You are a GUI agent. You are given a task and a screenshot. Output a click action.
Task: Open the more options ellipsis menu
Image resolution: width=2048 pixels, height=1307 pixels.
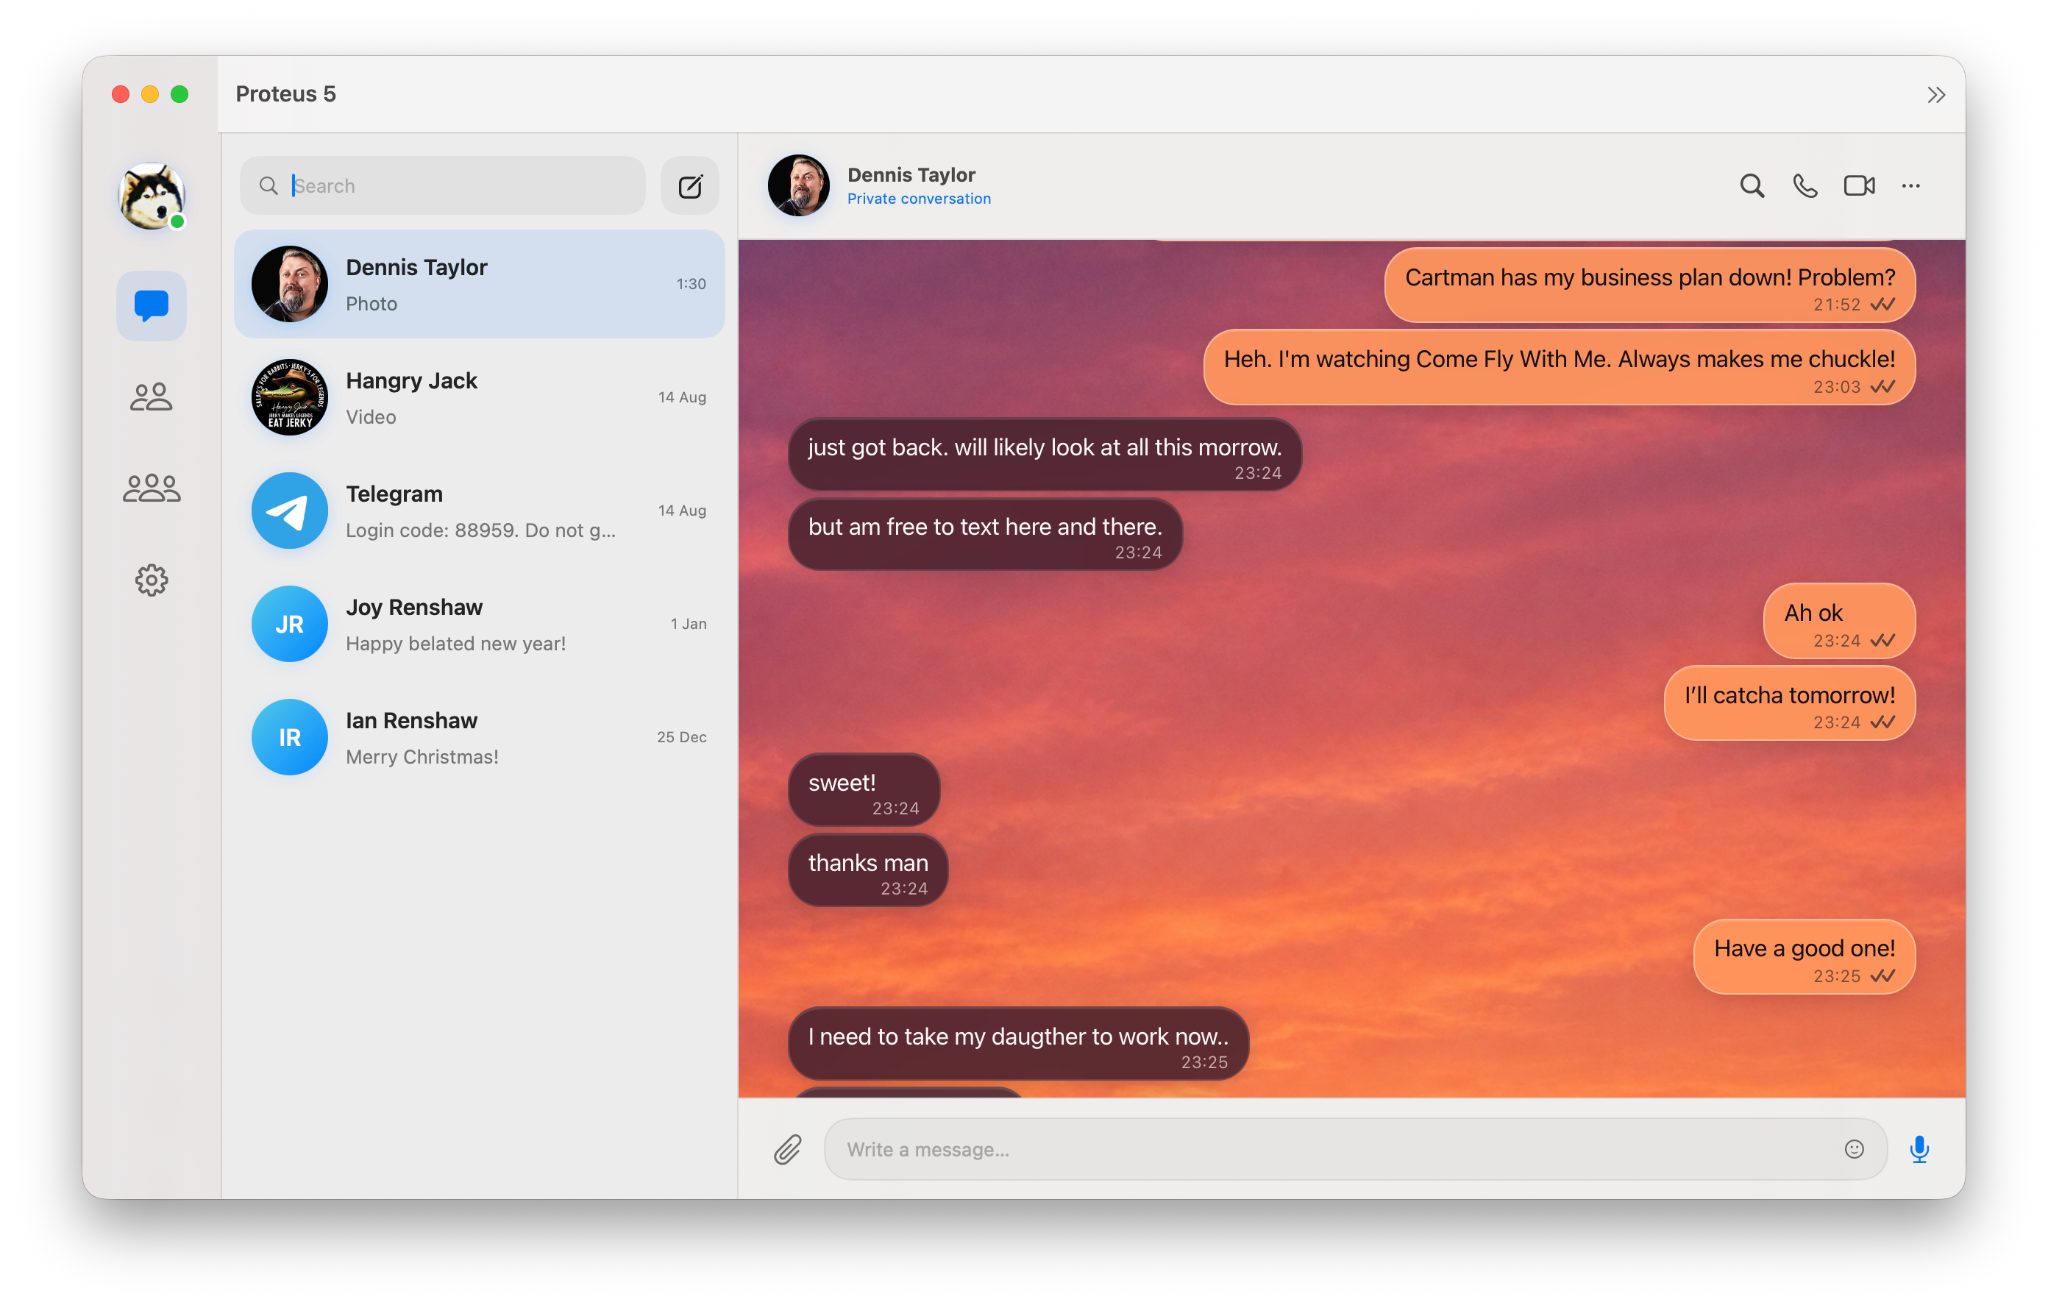tap(1911, 186)
